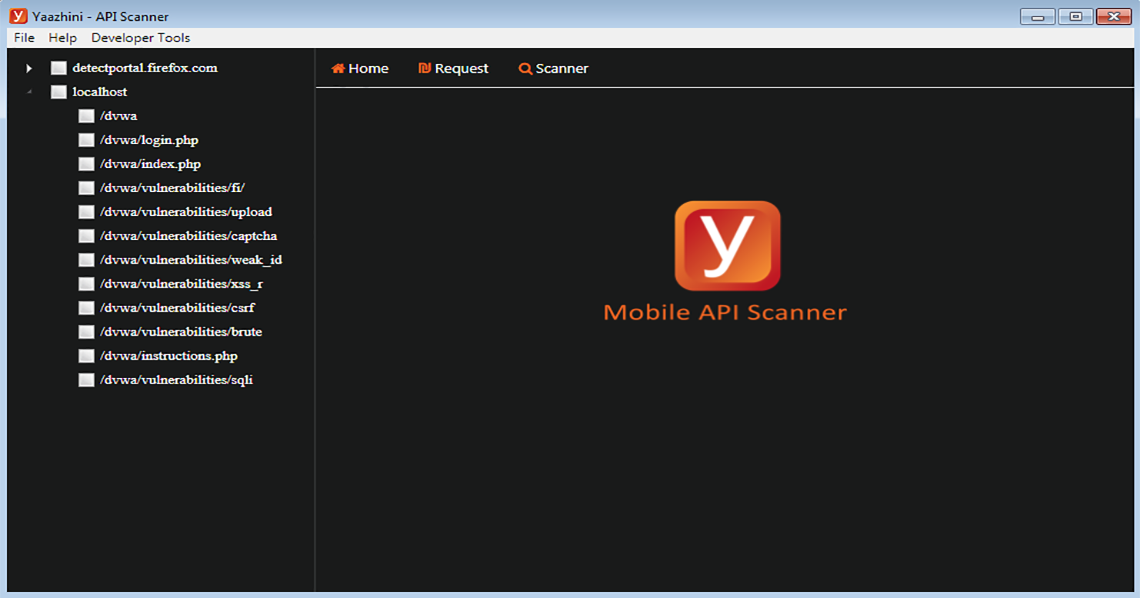Select the /dvwa/vulnerabilities/brute checkbox
Viewport: 1140px width, 598px height.
[87, 332]
